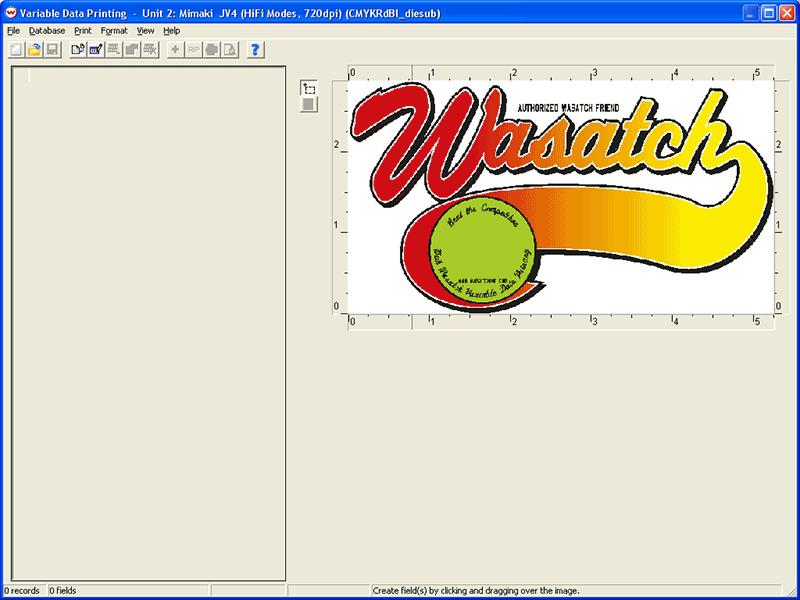Viewport: 800px width, 600px height.
Task: Click the grayed printer icon
Action: (x=212, y=50)
